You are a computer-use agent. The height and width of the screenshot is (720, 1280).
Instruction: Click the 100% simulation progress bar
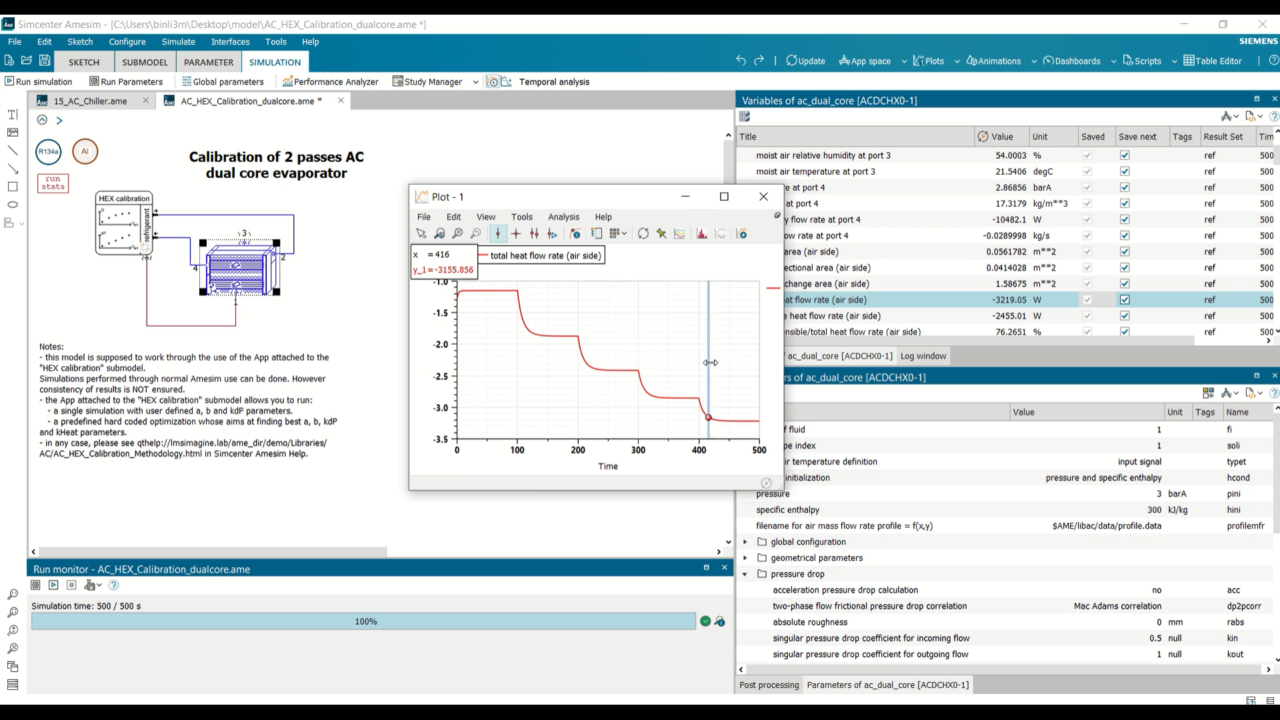pyautogui.click(x=364, y=621)
